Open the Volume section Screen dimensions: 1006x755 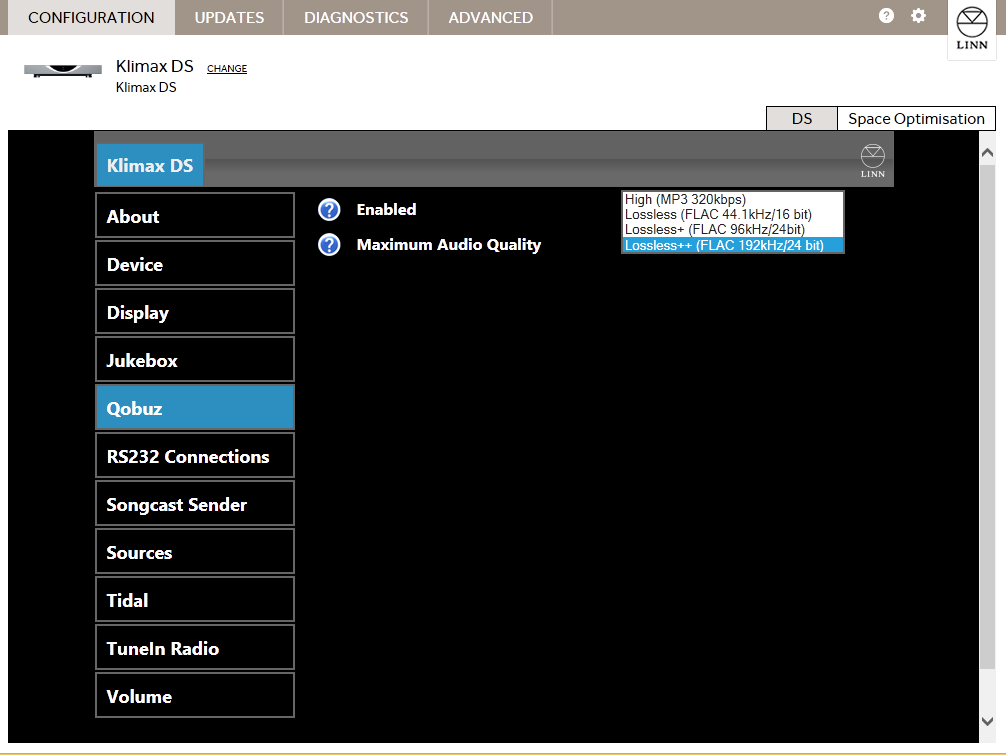[x=195, y=696]
